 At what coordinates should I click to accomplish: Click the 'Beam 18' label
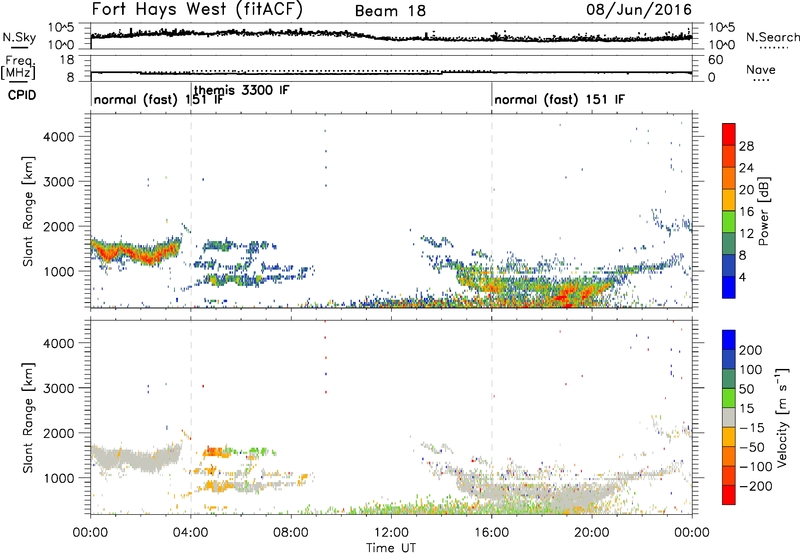tap(390, 11)
